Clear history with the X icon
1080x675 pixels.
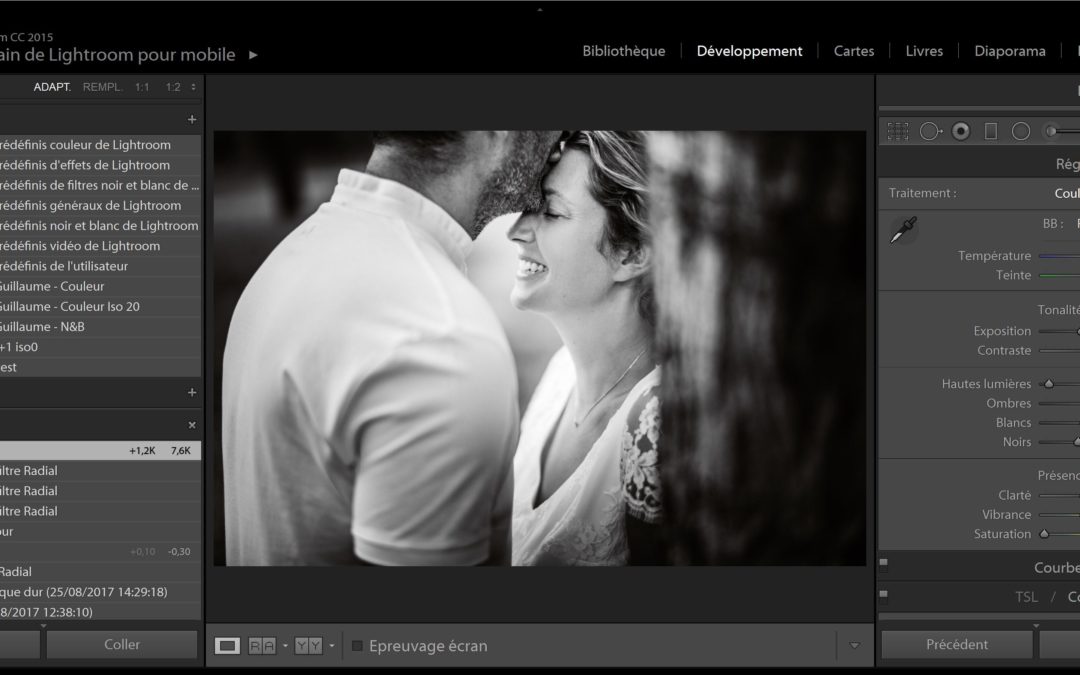tap(192, 425)
